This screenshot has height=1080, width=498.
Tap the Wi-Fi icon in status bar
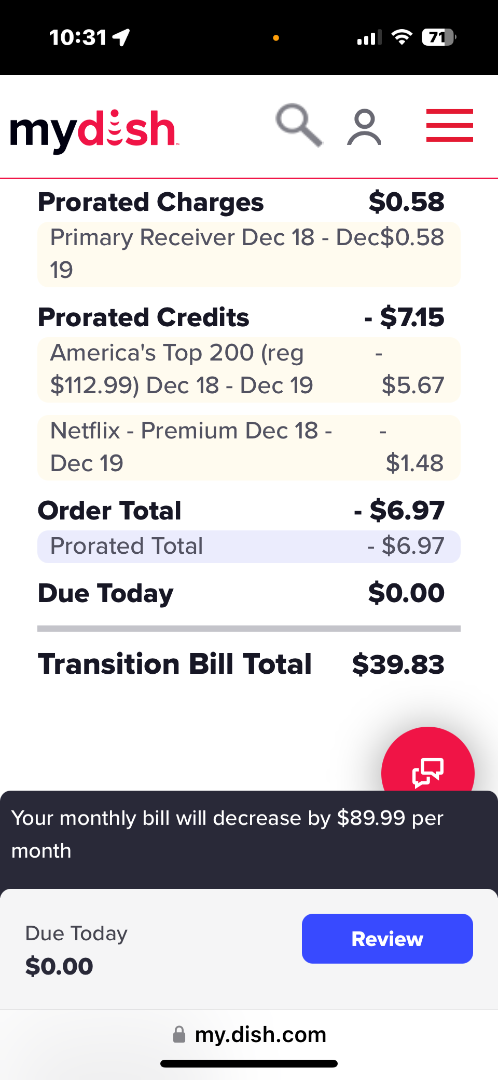tap(401, 37)
